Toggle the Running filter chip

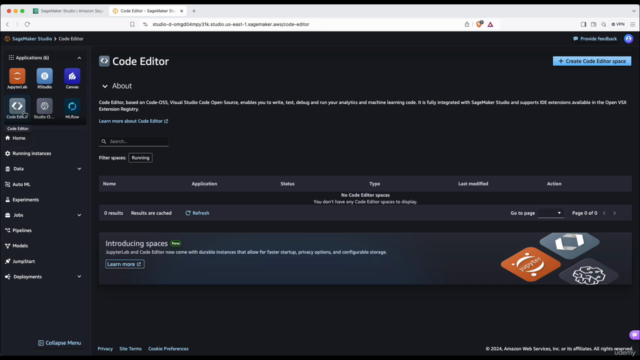tap(140, 158)
